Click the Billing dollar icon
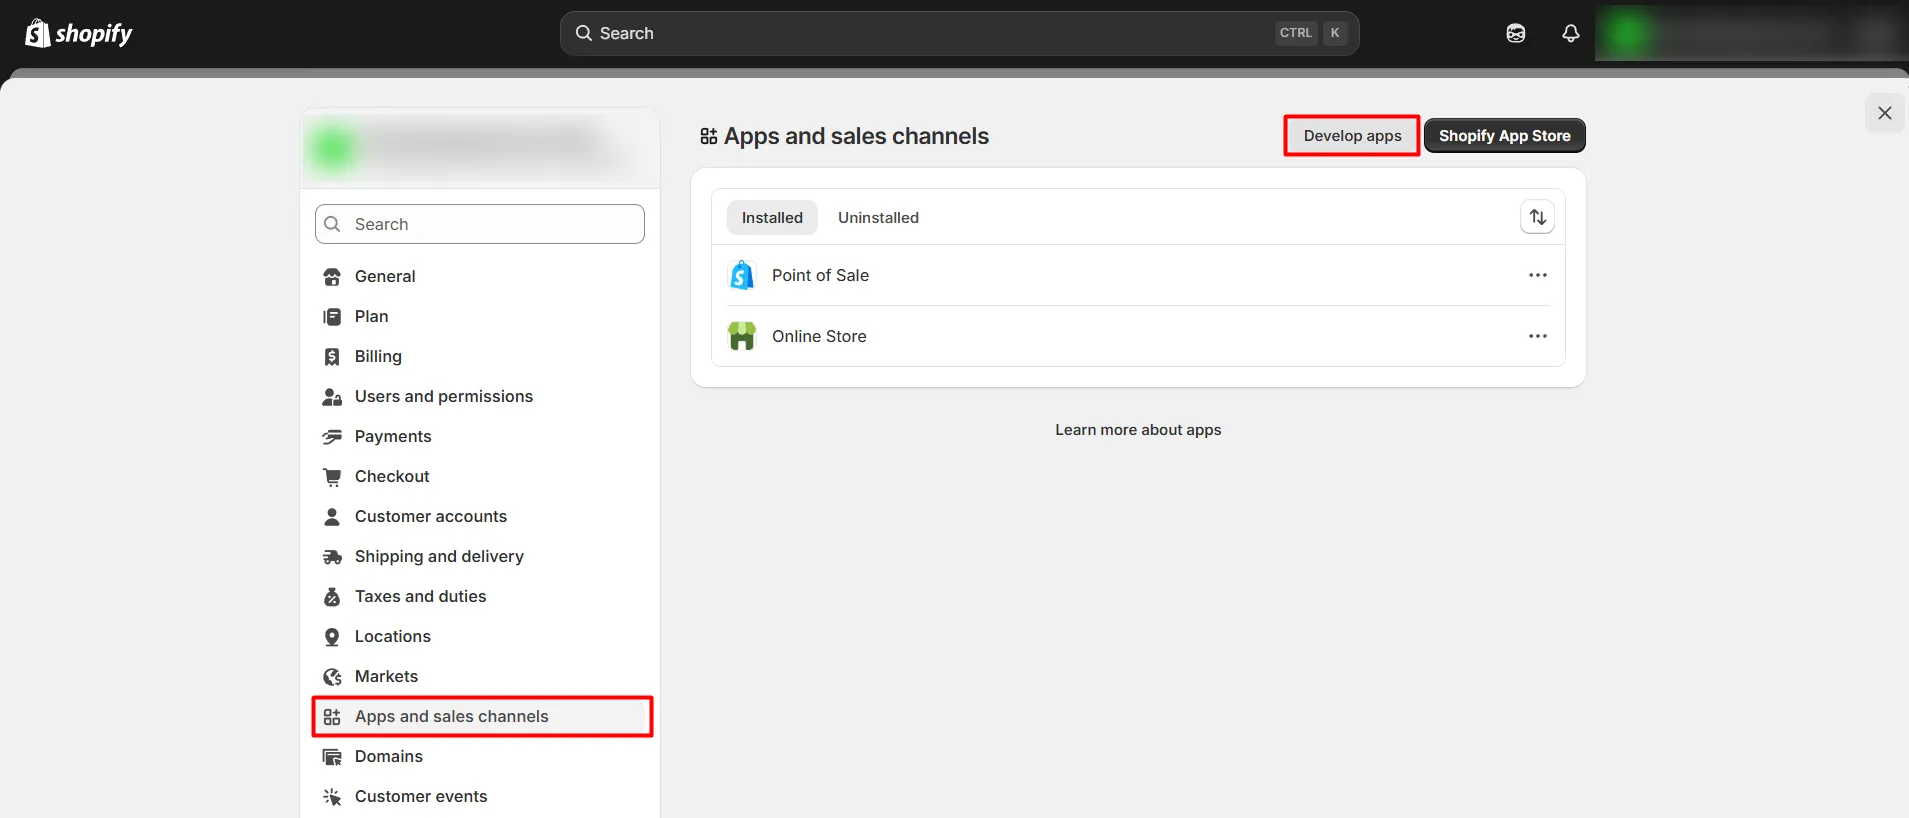This screenshot has height=818, width=1909. click(332, 357)
